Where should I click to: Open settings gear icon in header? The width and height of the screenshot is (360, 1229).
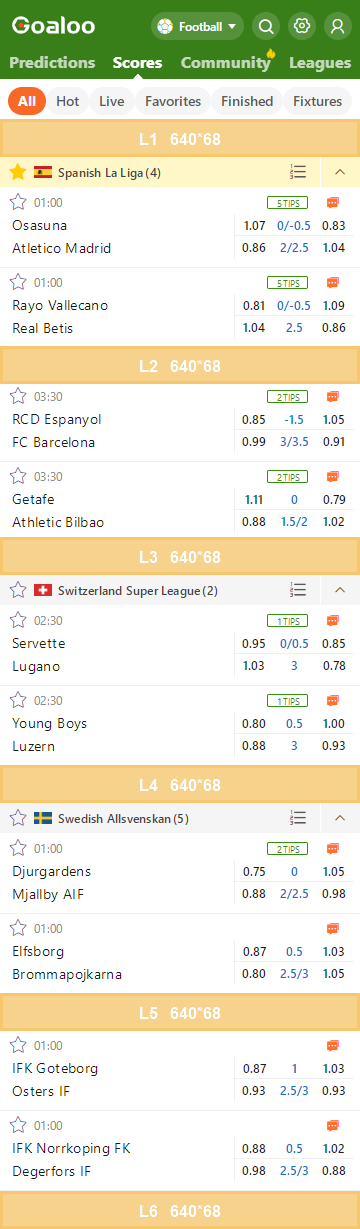(x=301, y=26)
